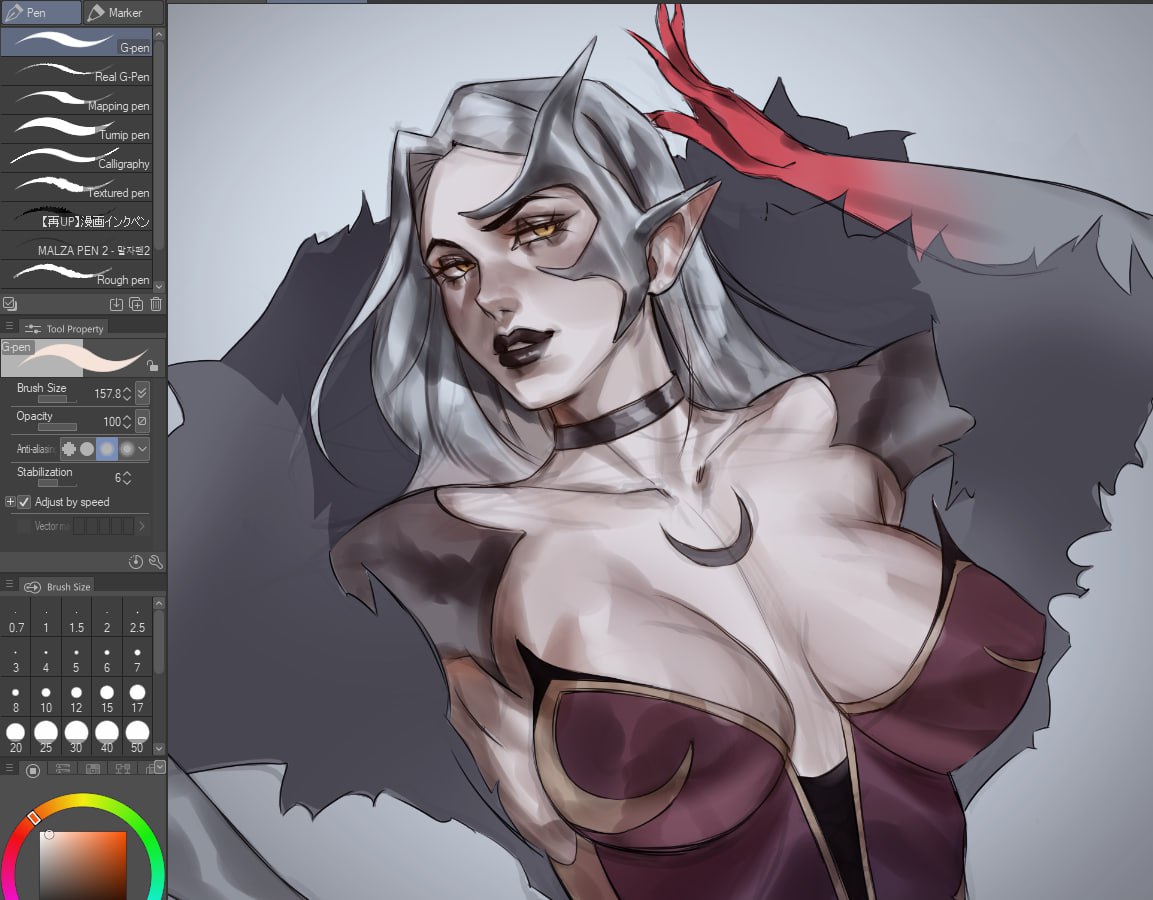Open the anti-aliasing dropdown arrow

click(x=142, y=449)
